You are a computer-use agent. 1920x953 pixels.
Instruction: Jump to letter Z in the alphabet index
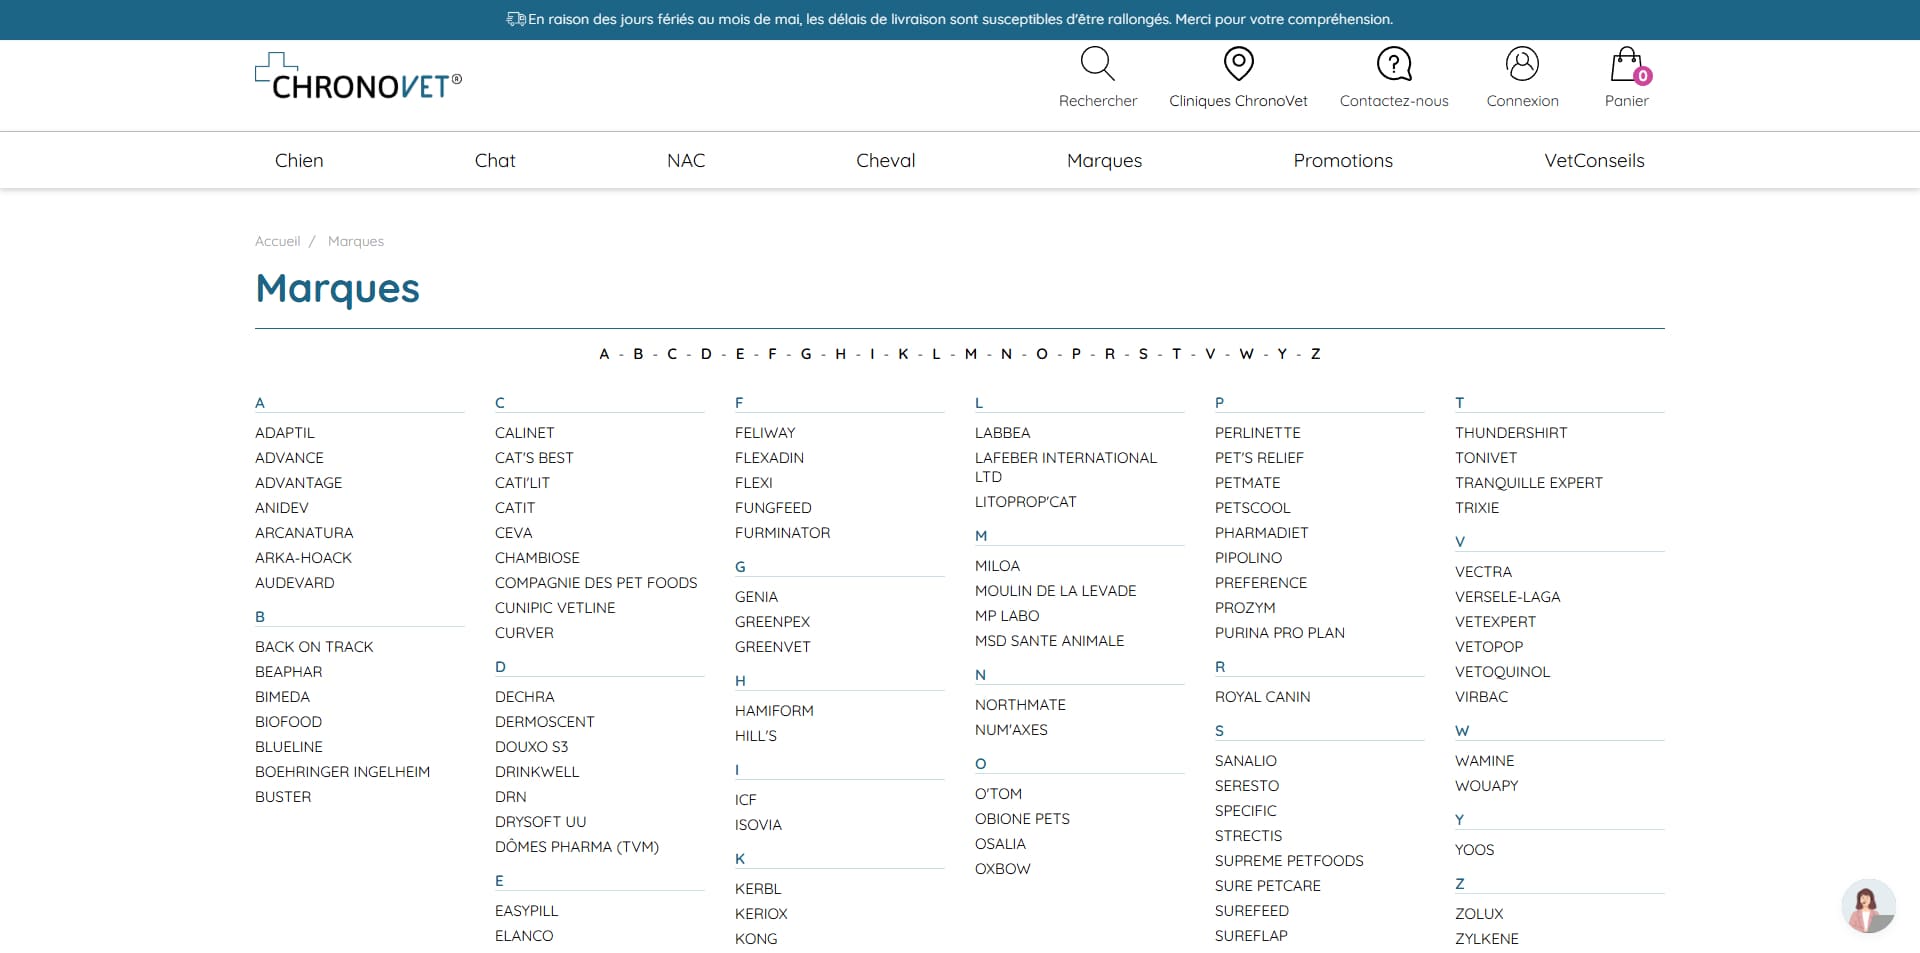(x=1315, y=354)
